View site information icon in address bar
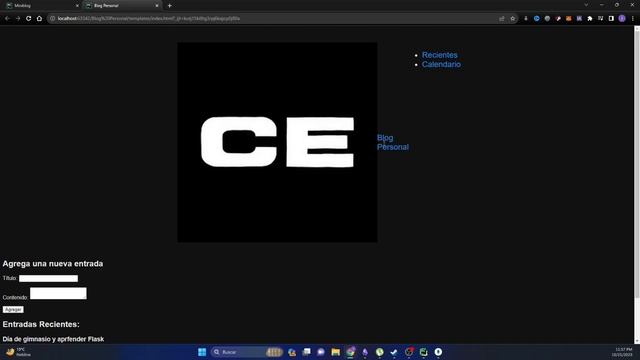The image size is (640, 360). (x=52, y=18)
